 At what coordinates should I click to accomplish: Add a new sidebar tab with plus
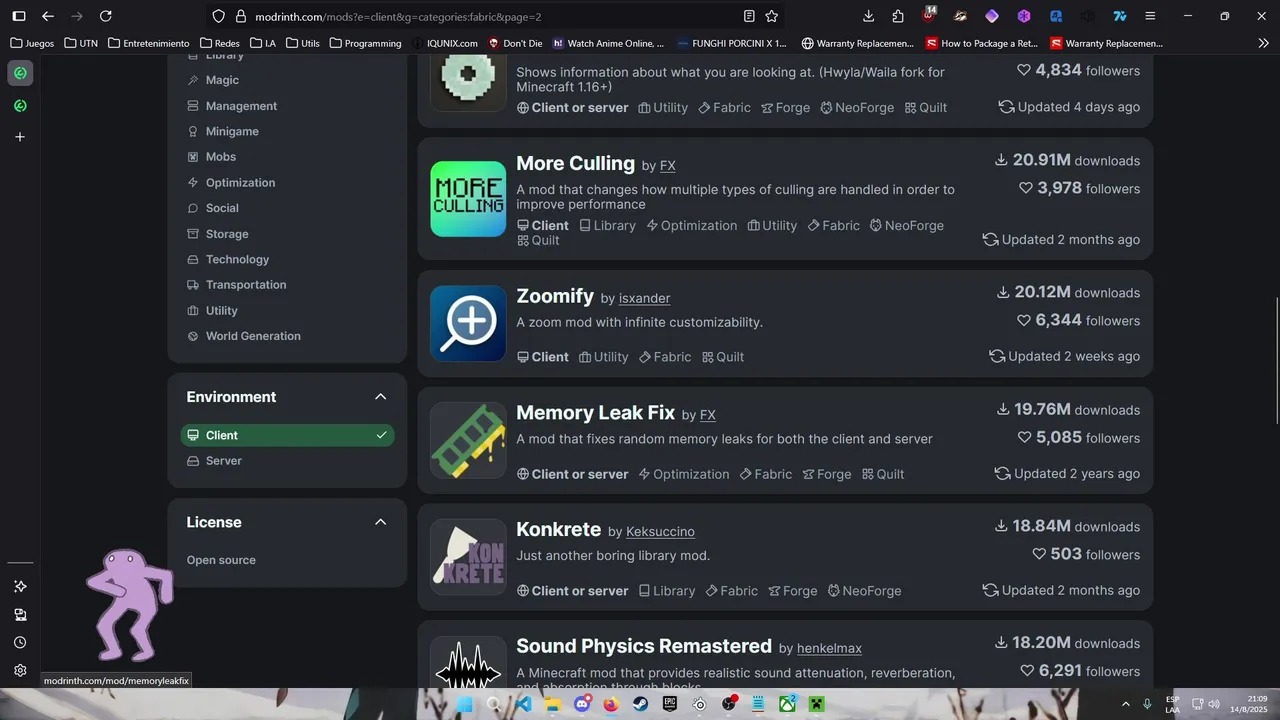pyautogui.click(x=20, y=137)
